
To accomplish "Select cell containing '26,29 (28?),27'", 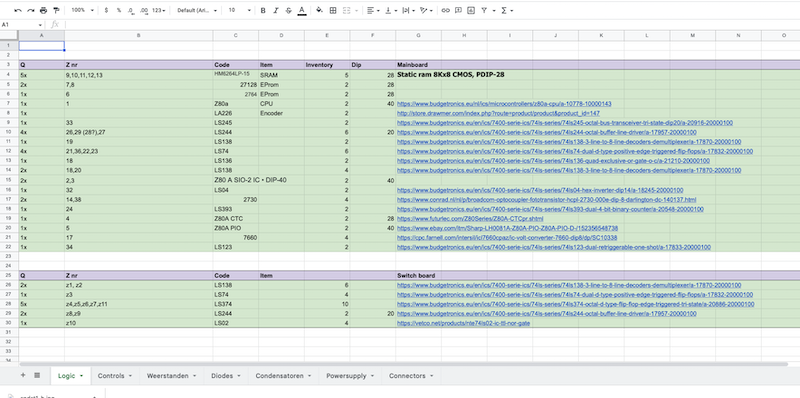I will 138,132.
